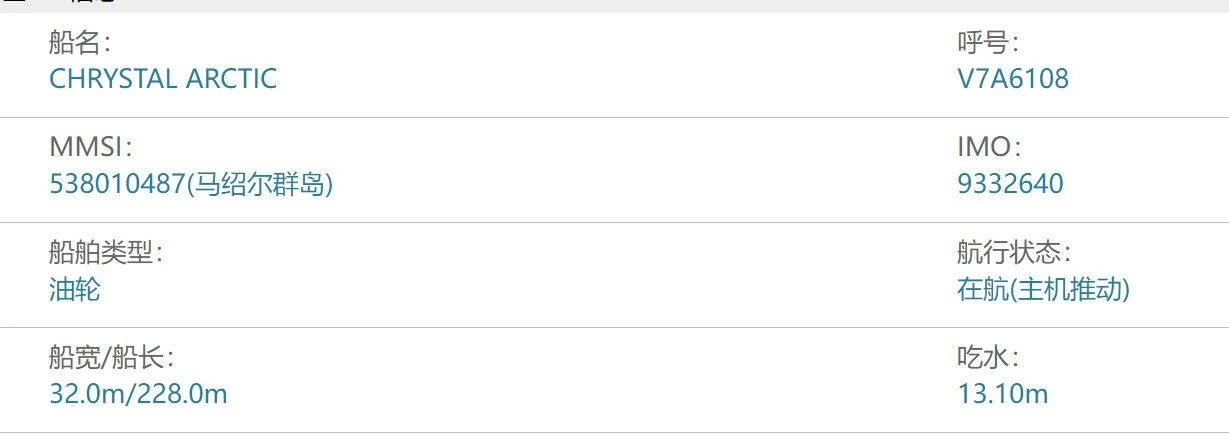Image resolution: width=1229 pixels, height=442 pixels.
Task: Click the ship type value 油轮
Action: pyautogui.click(x=75, y=289)
